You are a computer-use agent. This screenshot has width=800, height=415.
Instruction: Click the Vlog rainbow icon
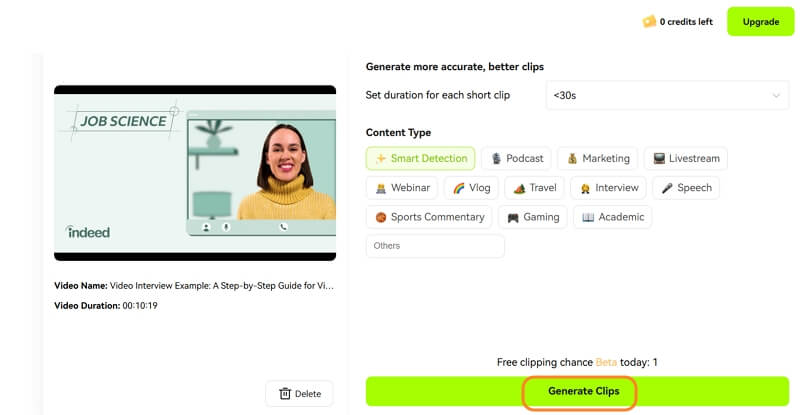pos(459,188)
